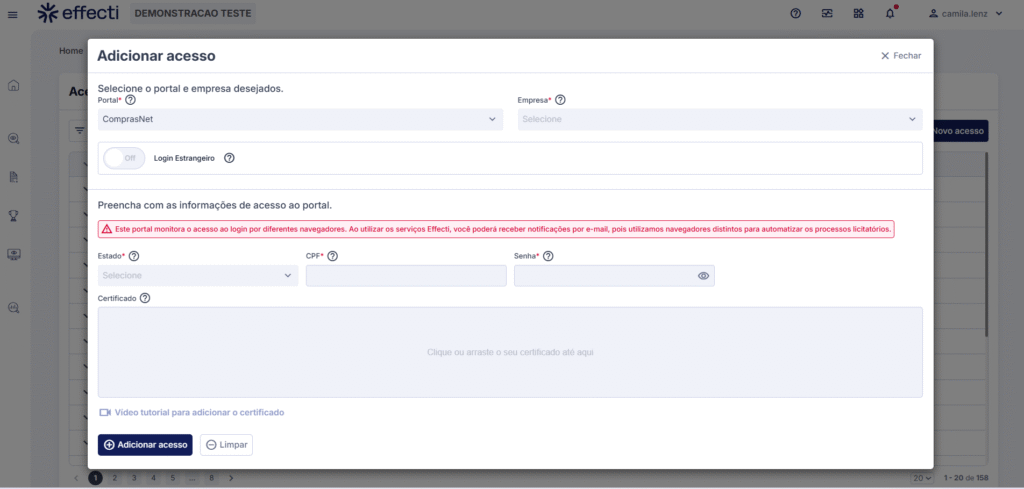
Task: Click the help icon beside Login Estrangeiro
Action: pos(229,158)
